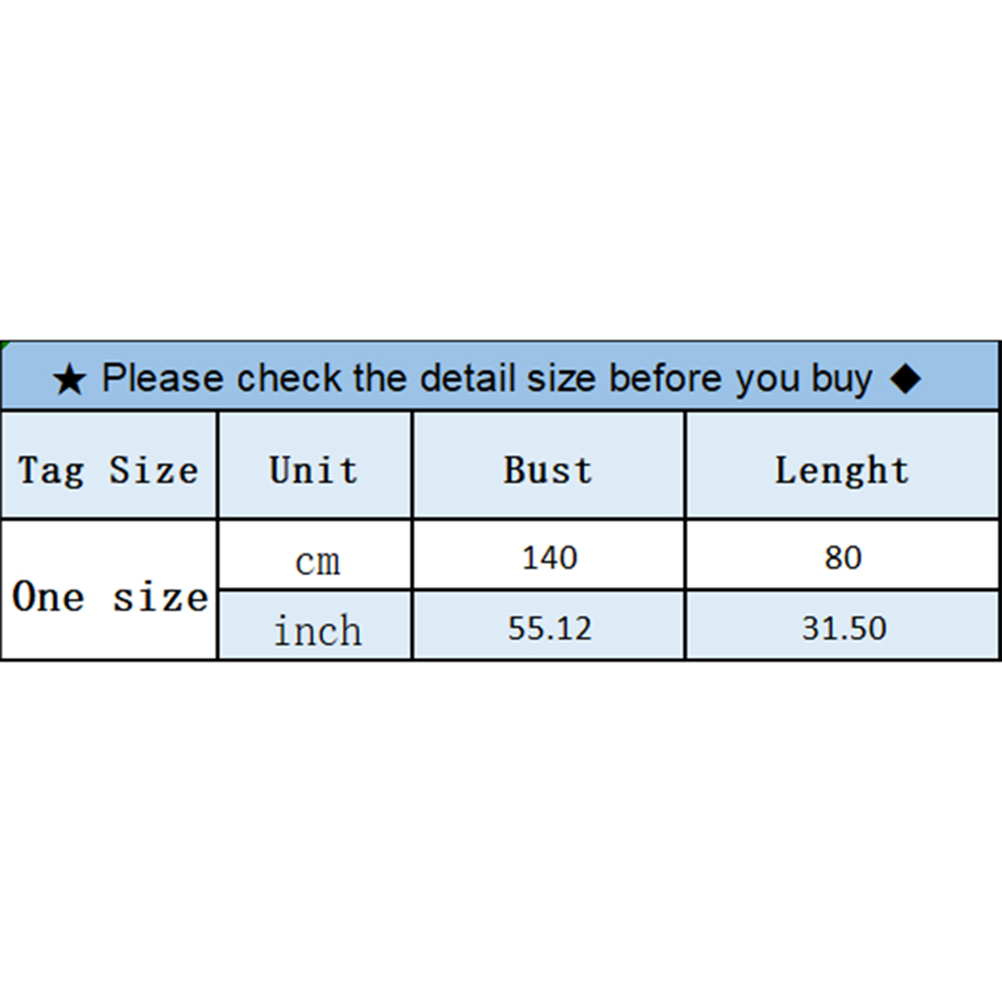Click the "One size" row cell
This screenshot has width=1002, height=1002.
pyautogui.click(x=109, y=597)
